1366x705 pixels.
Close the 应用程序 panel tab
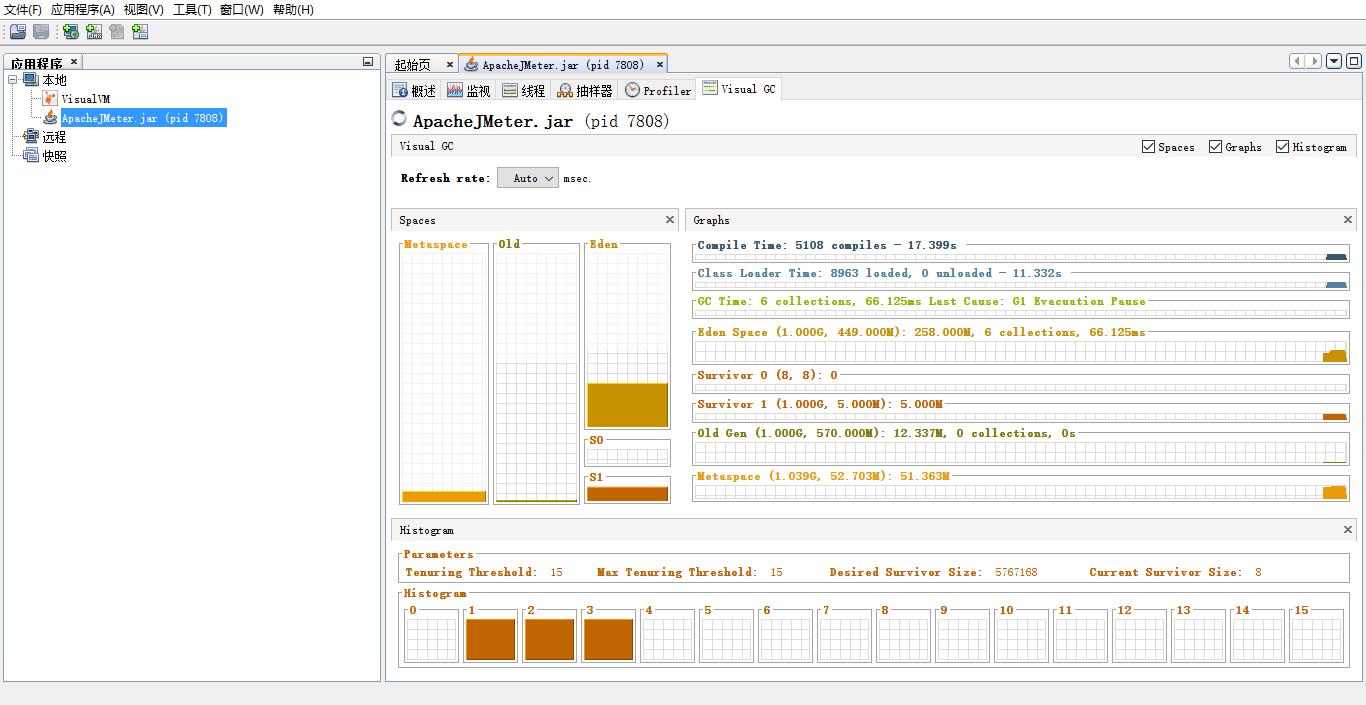pos(73,62)
